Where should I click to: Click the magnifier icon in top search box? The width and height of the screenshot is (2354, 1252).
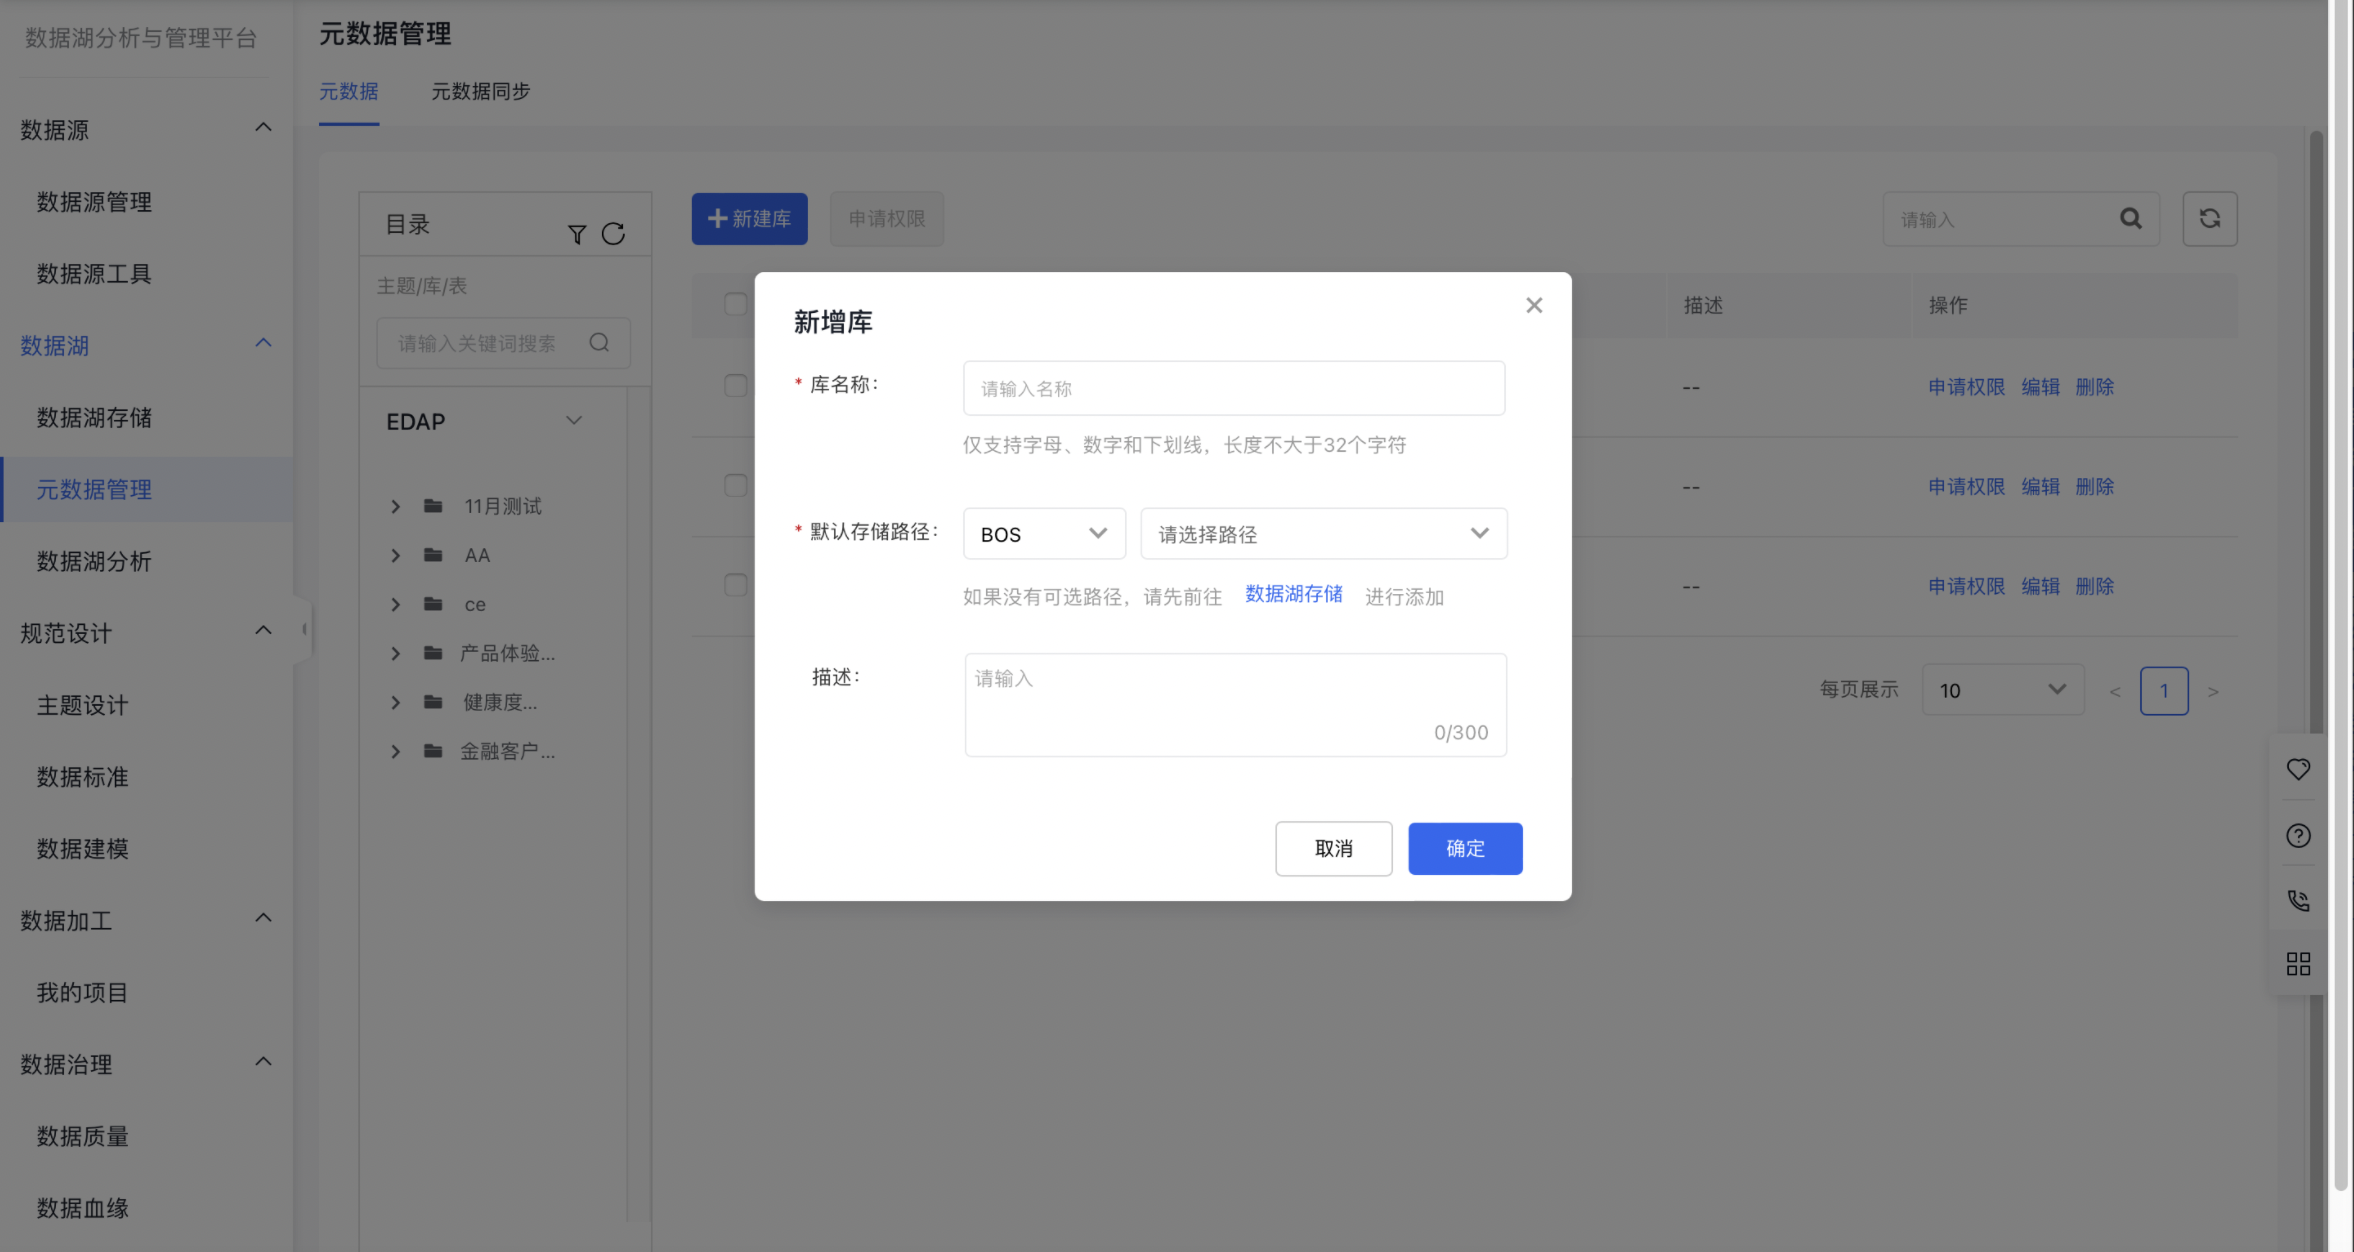(x=2131, y=218)
